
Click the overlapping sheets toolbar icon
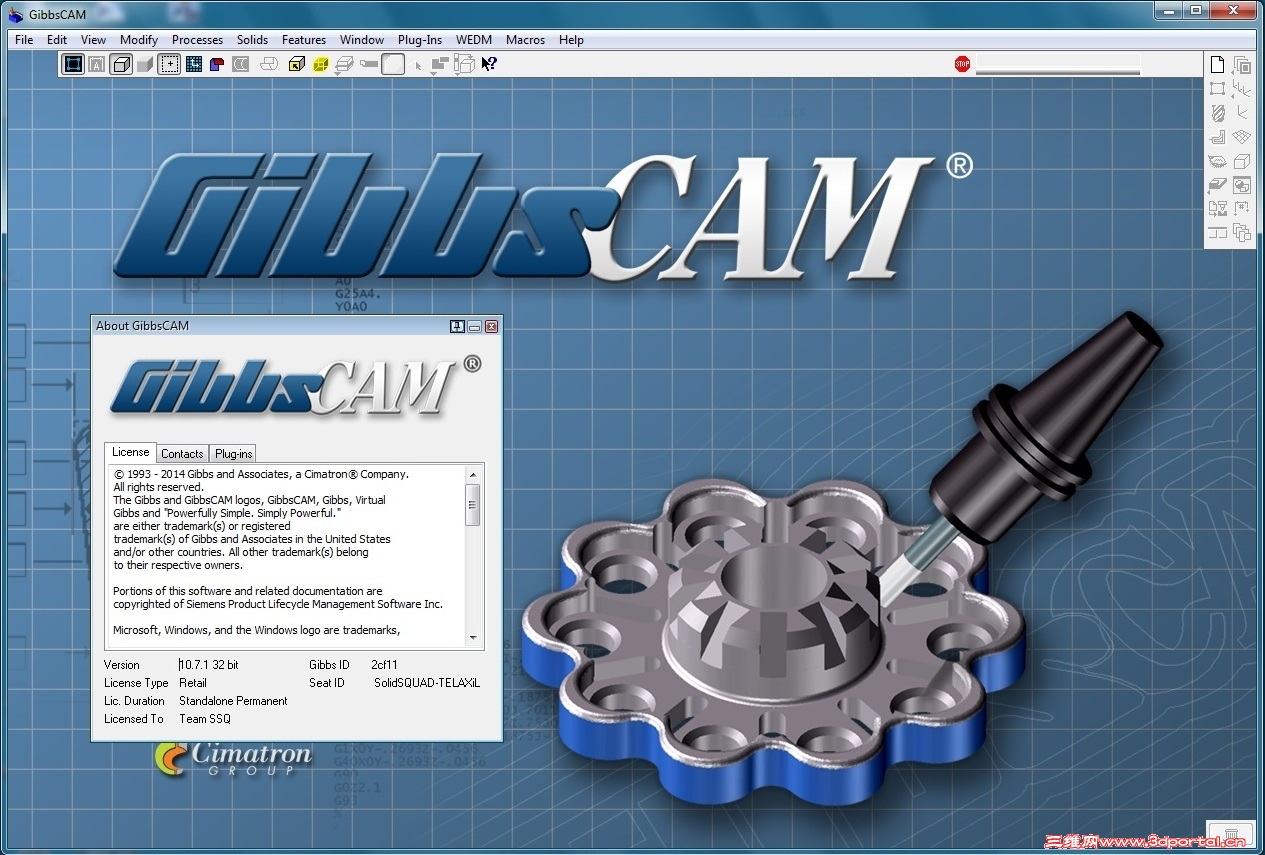269,64
